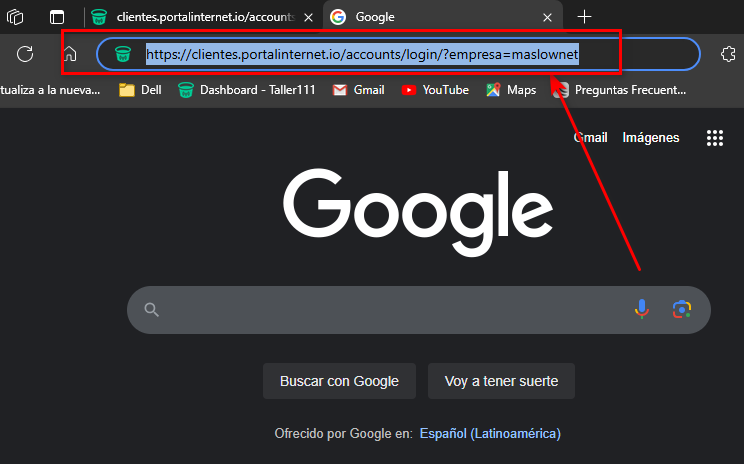Image resolution: width=744 pixels, height=464 pixels.
Task: Open the Imágenes link on Google
Action: (651, 138)
